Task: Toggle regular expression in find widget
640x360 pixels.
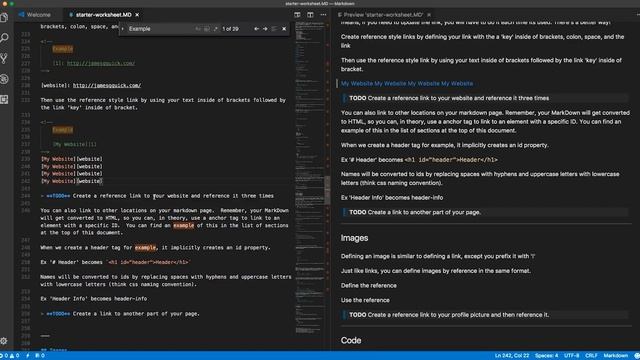Action: point(215,29)
